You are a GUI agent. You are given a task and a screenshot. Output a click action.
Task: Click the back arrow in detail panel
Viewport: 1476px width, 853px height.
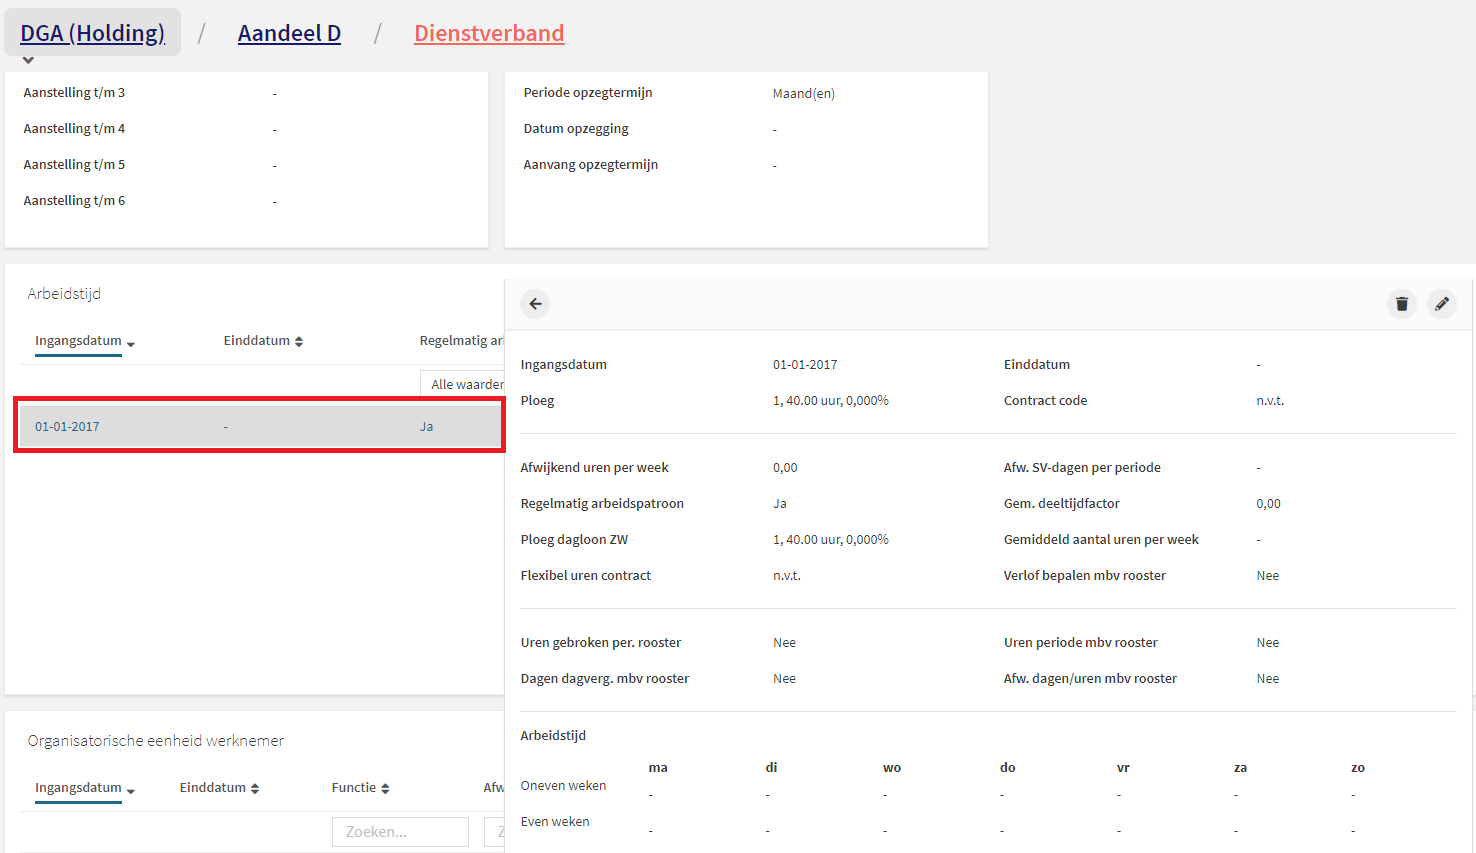(535, 304)
